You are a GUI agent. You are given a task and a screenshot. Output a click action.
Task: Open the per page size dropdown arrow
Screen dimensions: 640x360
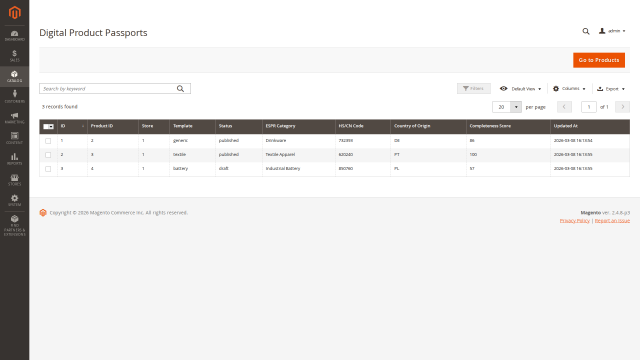[x=516, y=107]
